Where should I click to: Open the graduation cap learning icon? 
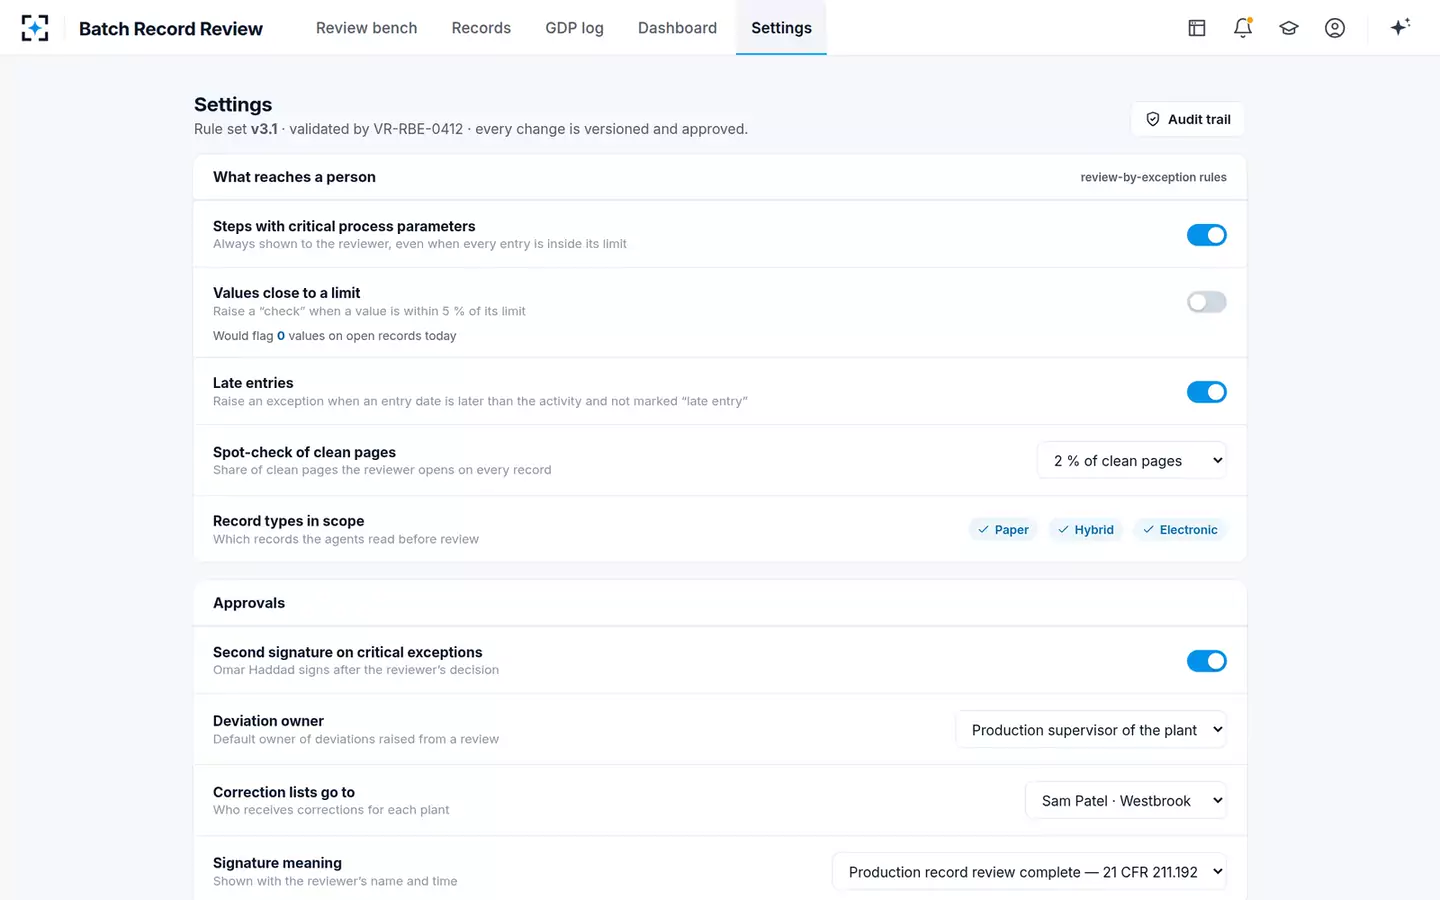(x=1289, y=28)
